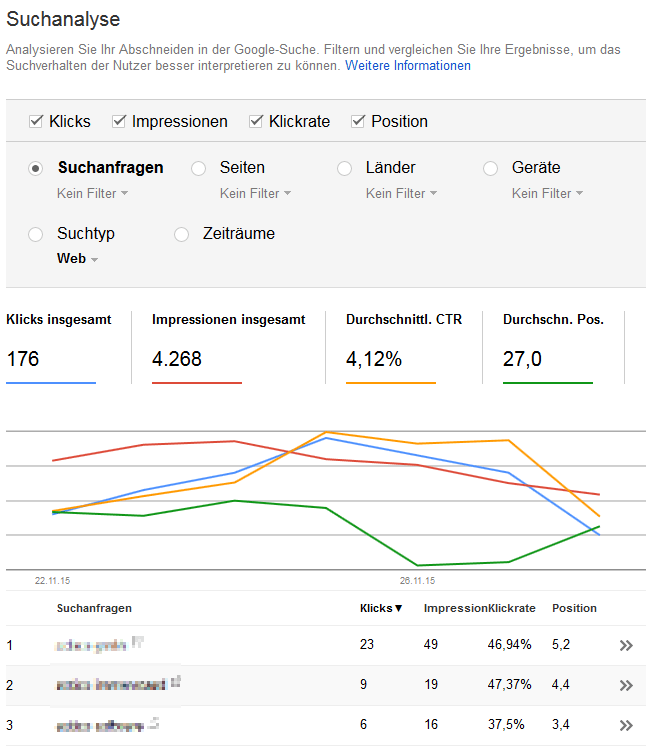
Task: Click the average CTR value 4,12%
Action: click(x=374, y=359)
